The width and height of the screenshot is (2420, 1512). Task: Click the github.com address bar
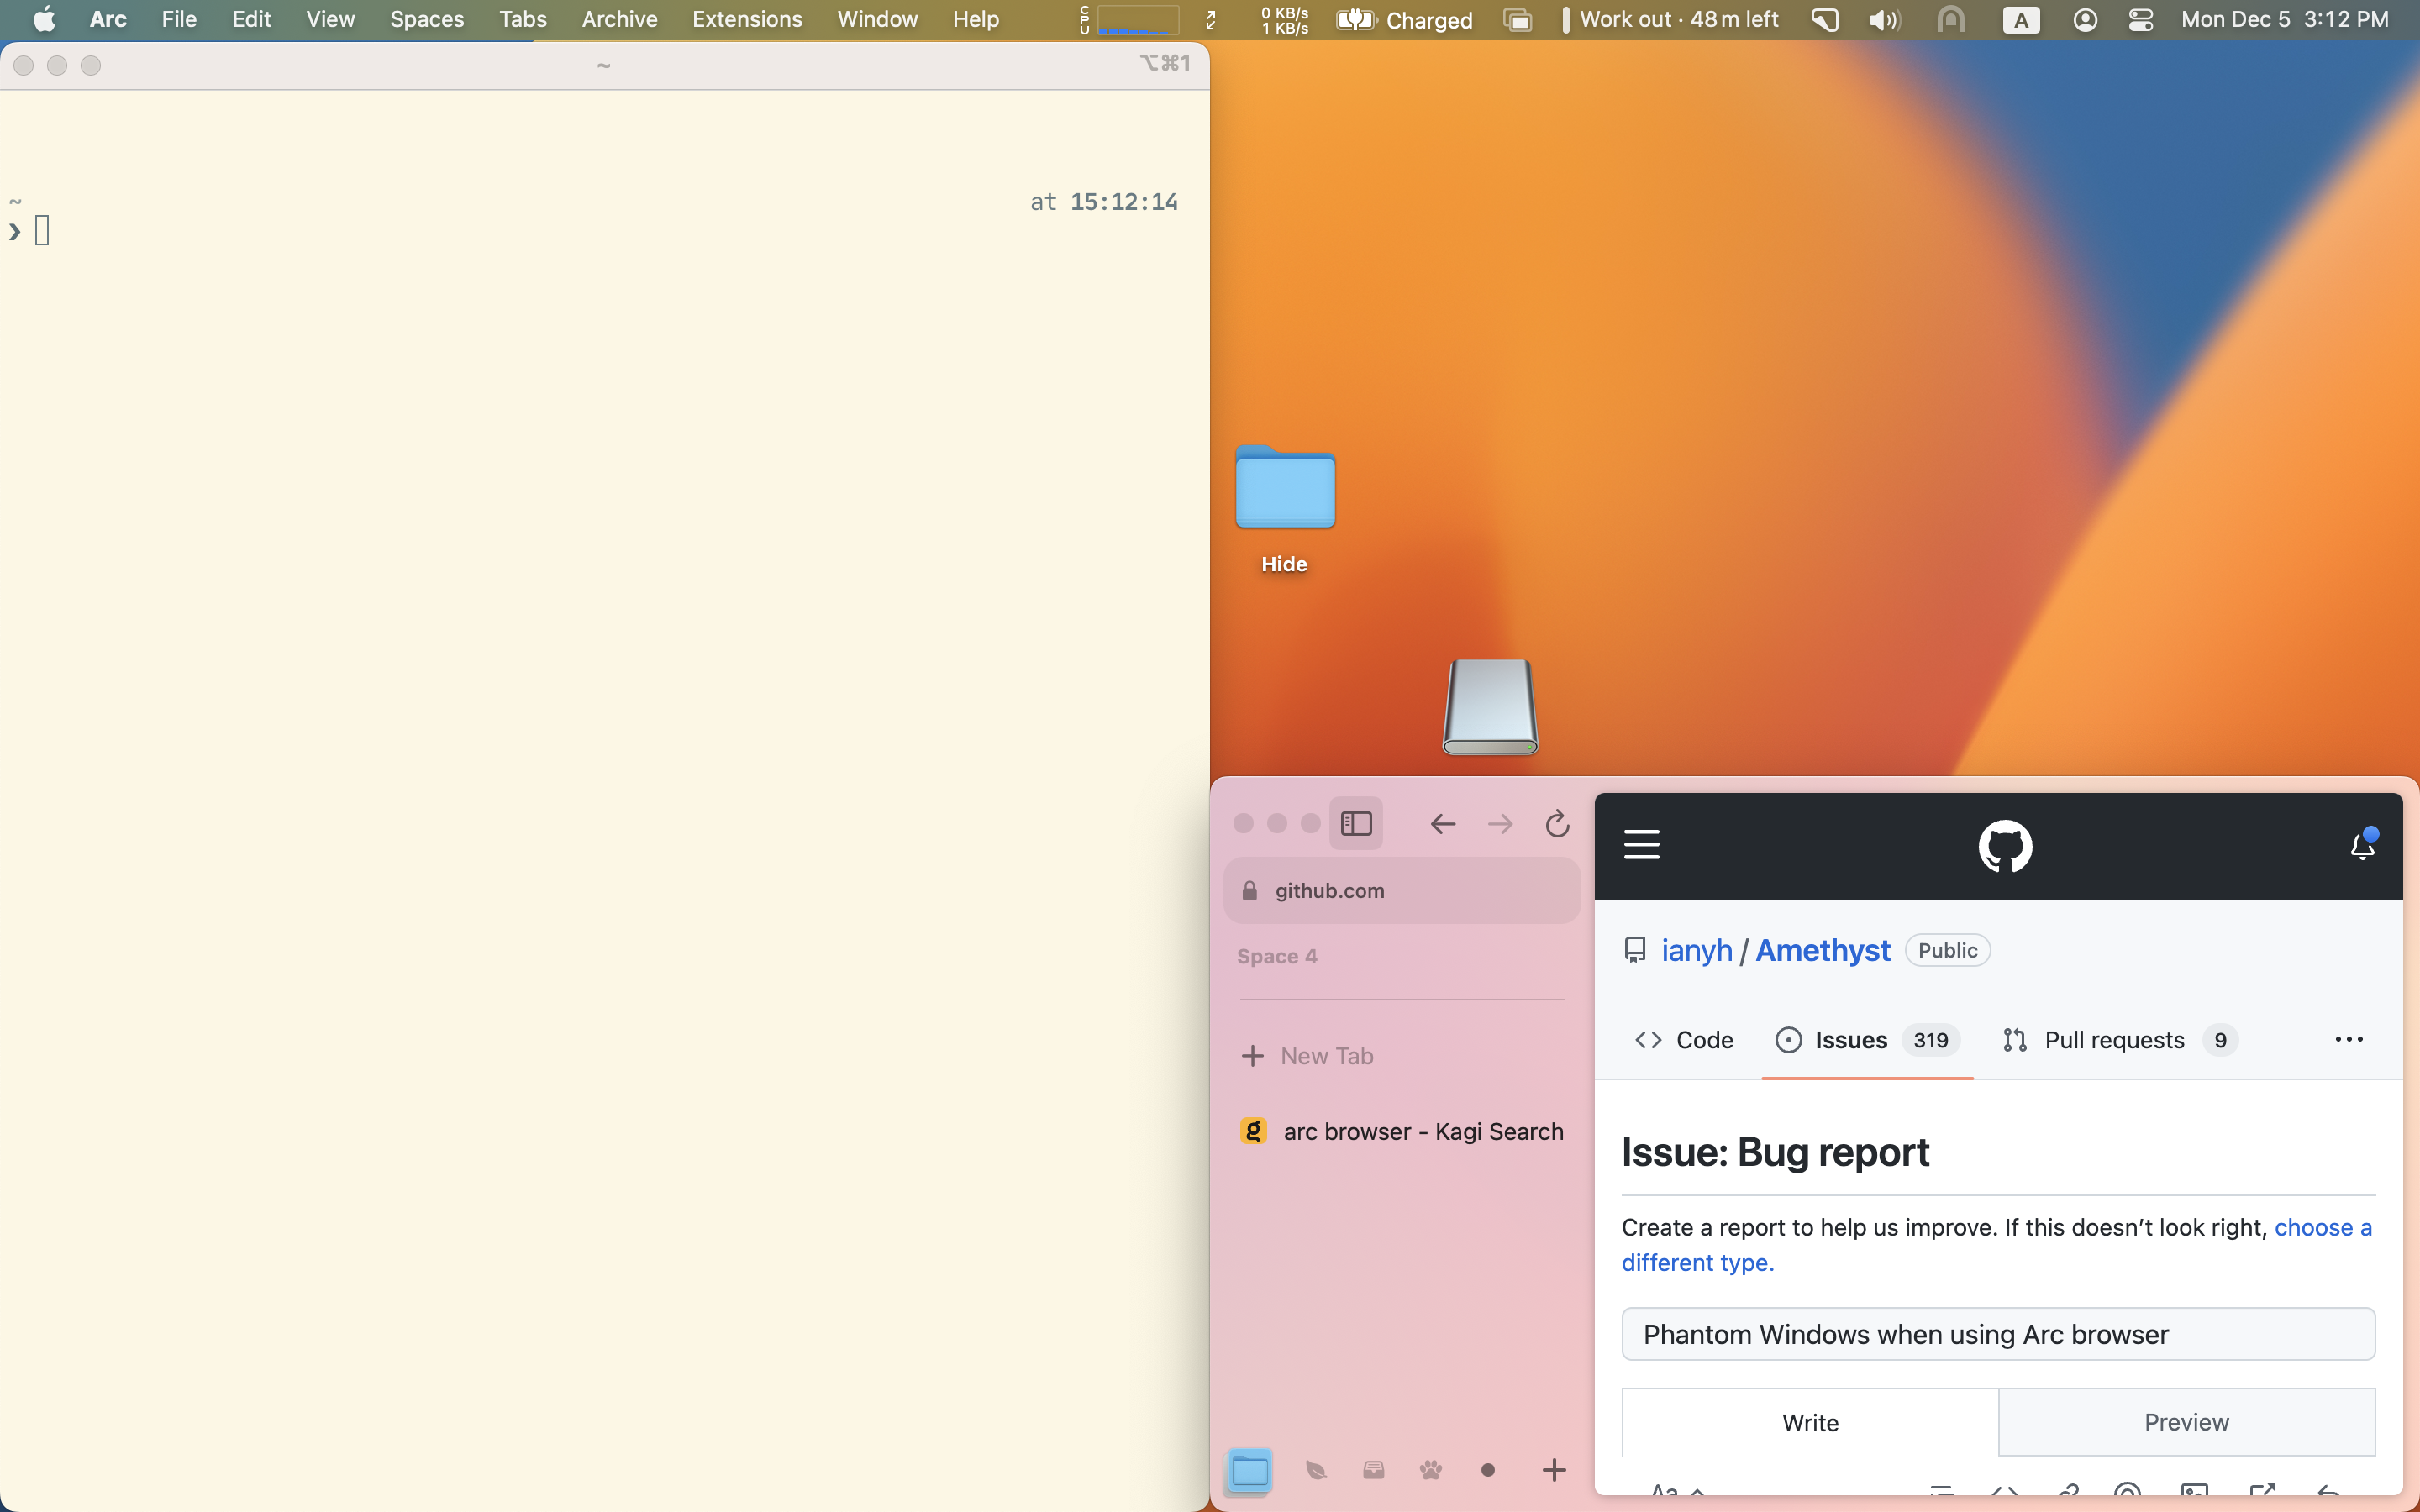tap(1402, 890)
